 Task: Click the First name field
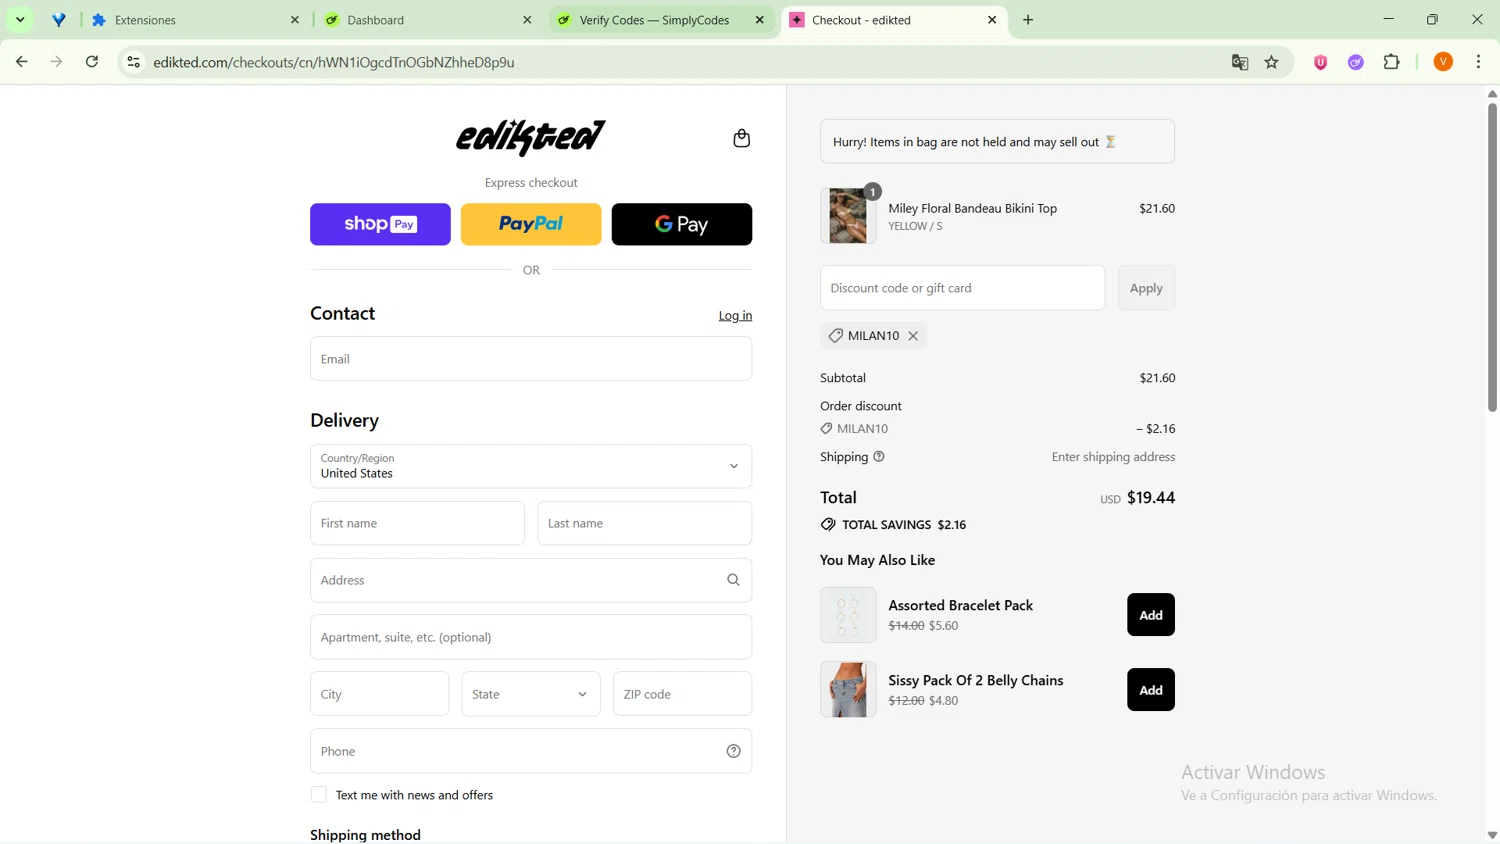(x=417, y=523)
